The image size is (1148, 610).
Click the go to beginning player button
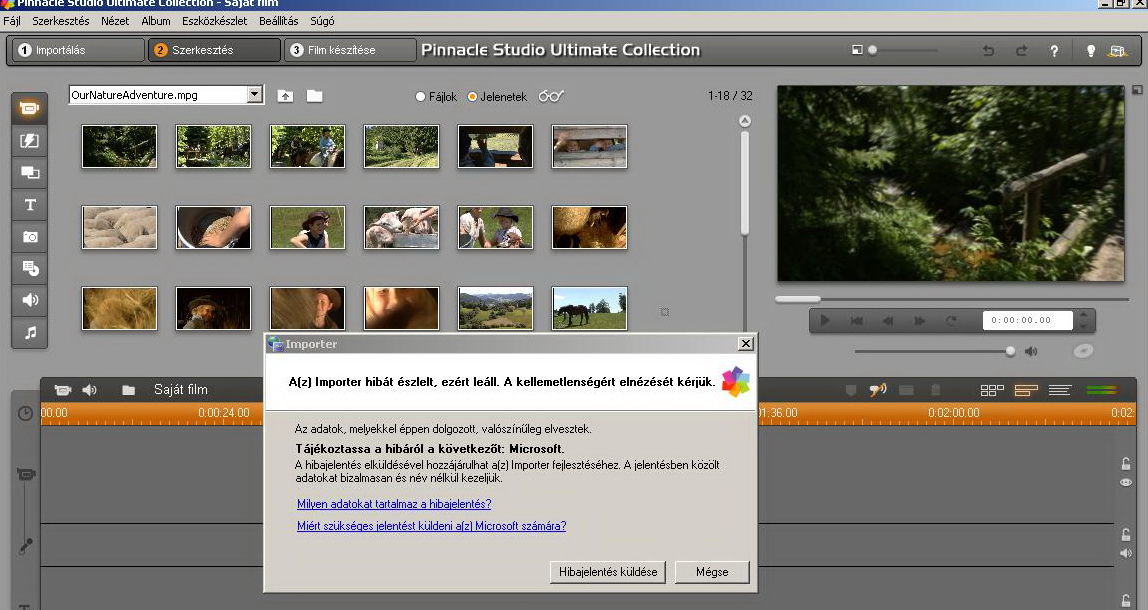[x=857, y=320]
